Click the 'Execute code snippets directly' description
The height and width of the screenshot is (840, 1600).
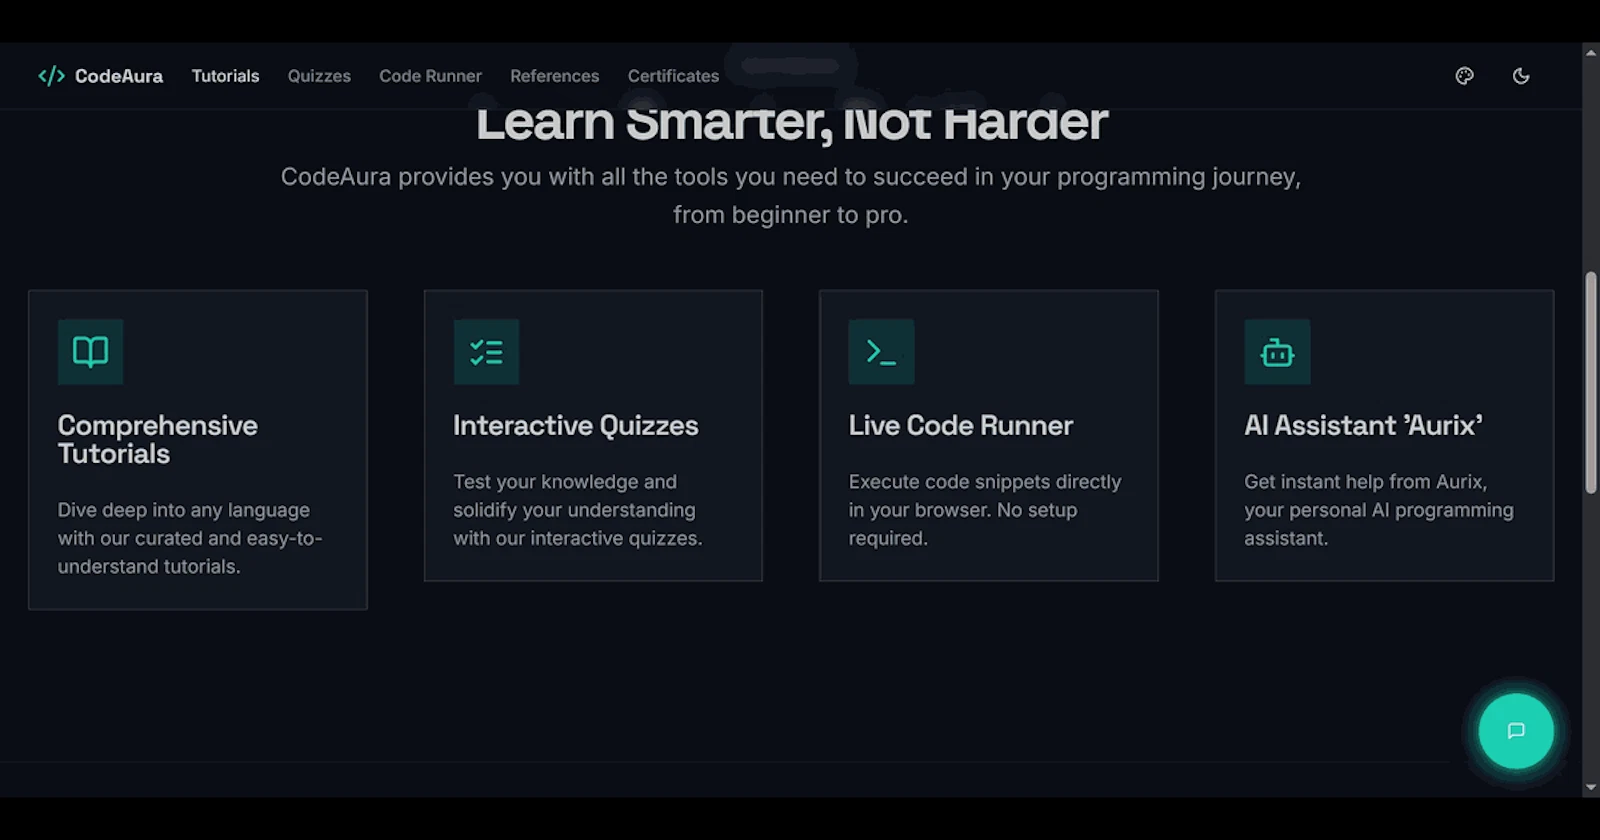pos(985,510)
